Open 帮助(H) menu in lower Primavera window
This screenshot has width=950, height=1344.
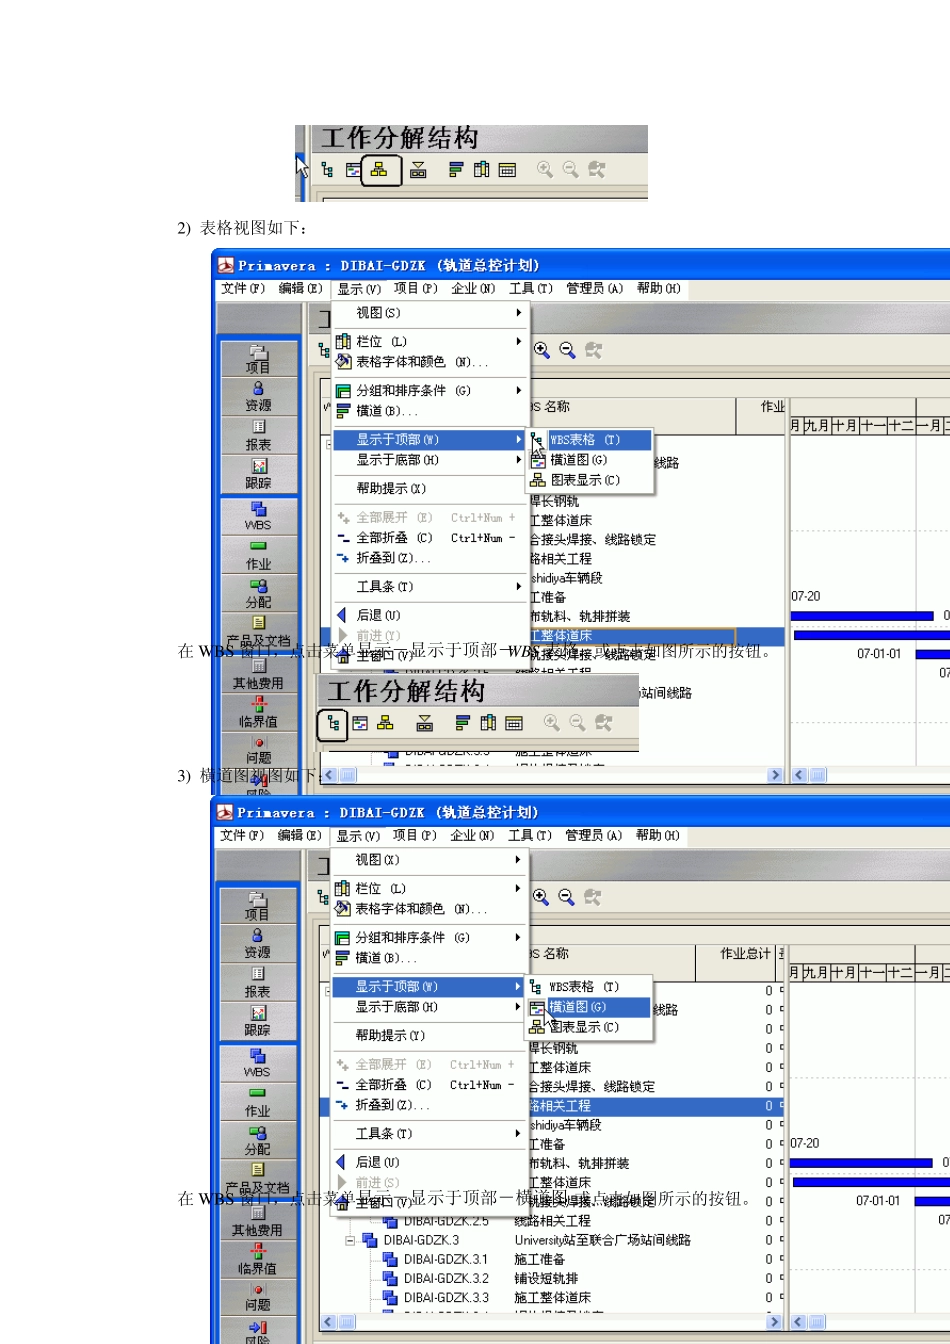pos(658,835)
